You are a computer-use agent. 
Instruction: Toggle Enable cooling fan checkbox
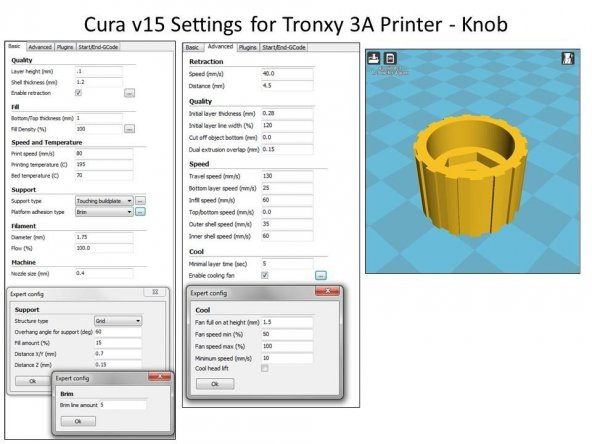265,275
